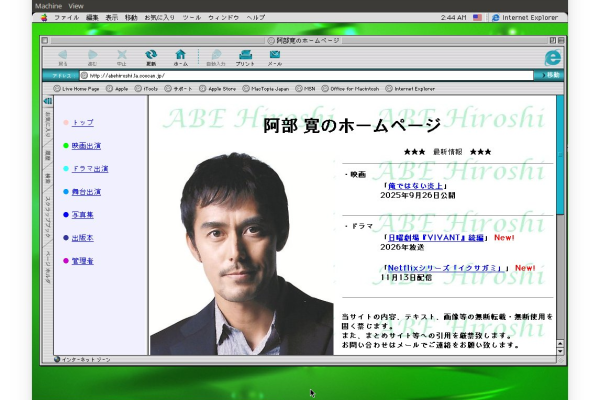Open Office for Macintosh favorite
Screen dimensions: 600x400
click(x=350, y=89)
